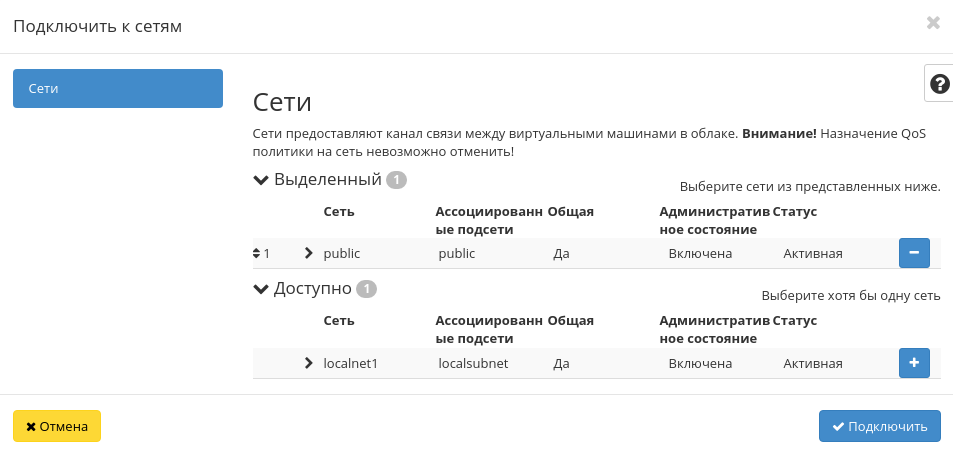Click the reorder arrows on public row
The image size is (953, 453).
point(257,254)
